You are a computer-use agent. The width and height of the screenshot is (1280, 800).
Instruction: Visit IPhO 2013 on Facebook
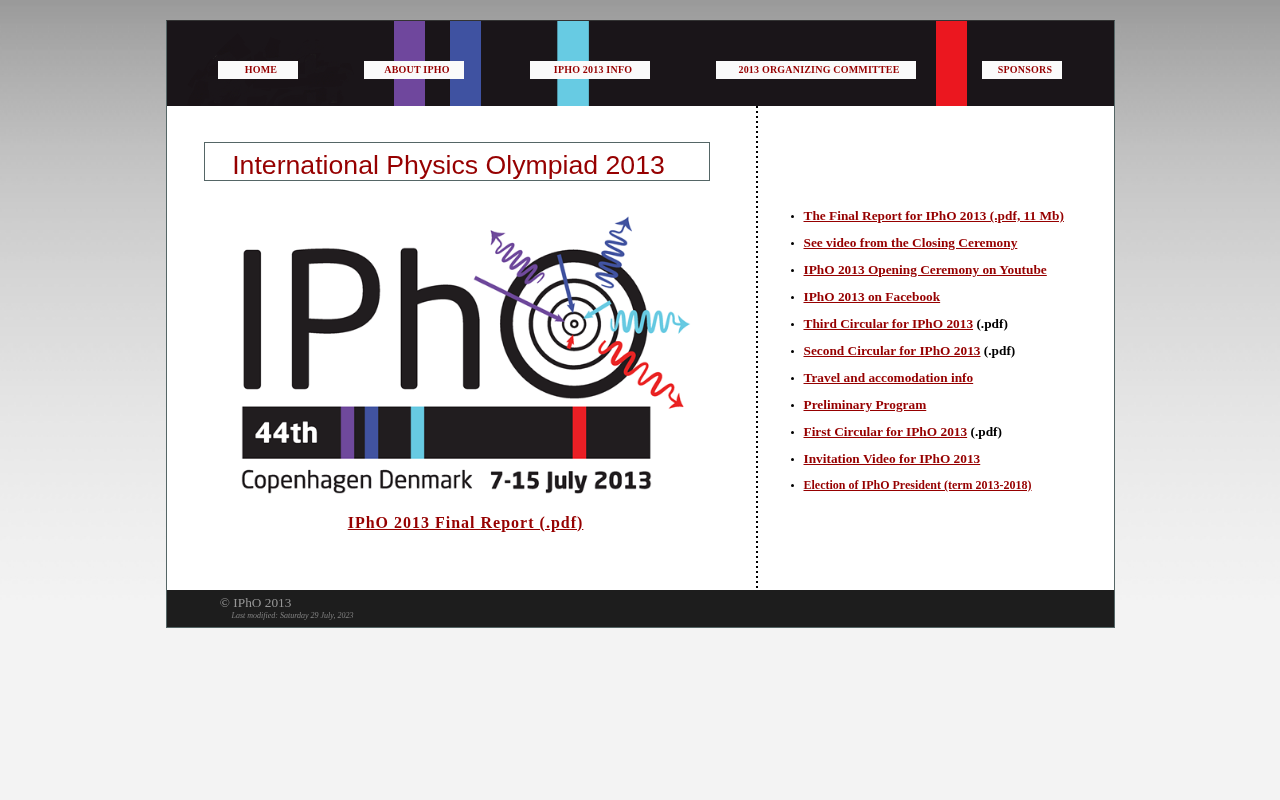tap(871, 297)
